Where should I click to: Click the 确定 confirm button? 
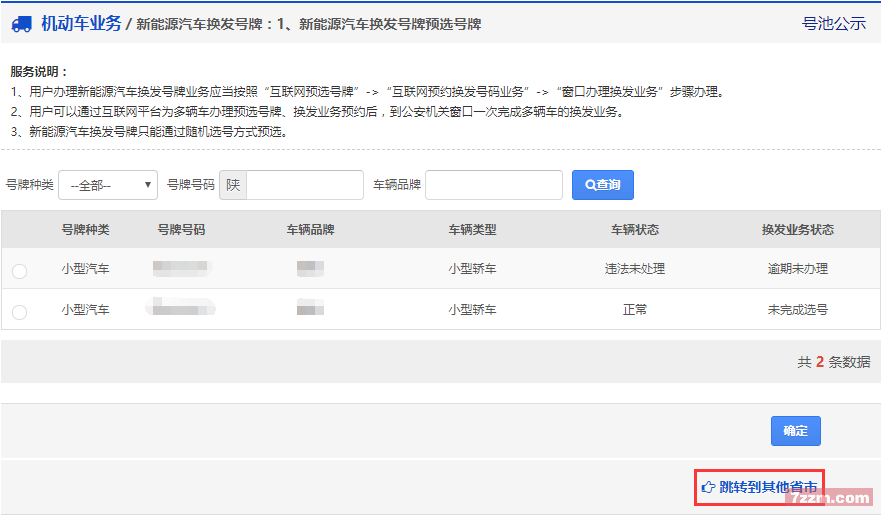[795, 431]
